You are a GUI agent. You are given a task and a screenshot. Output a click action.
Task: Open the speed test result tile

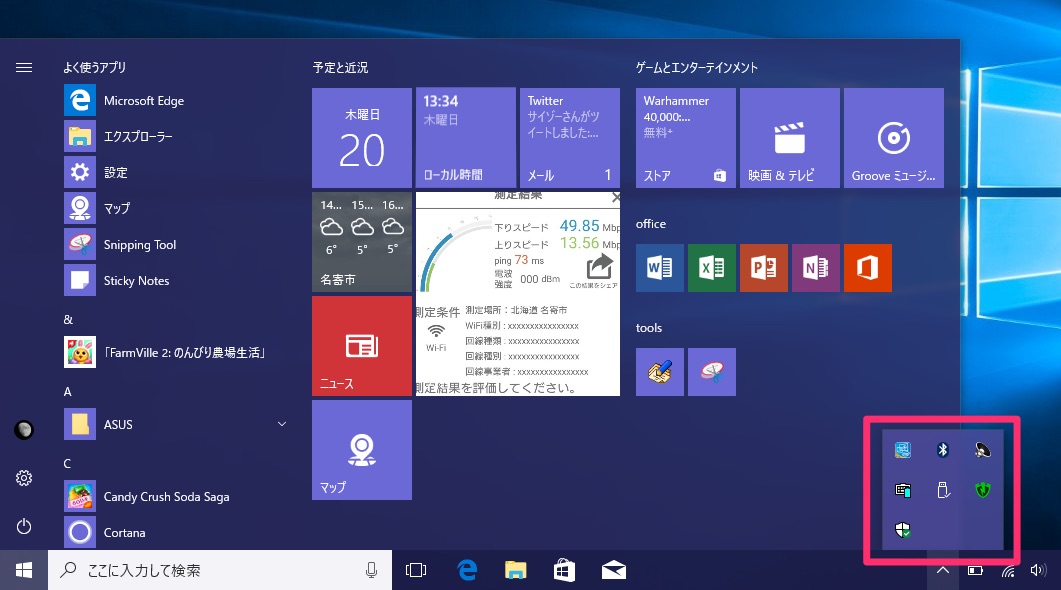coord(518,294)
